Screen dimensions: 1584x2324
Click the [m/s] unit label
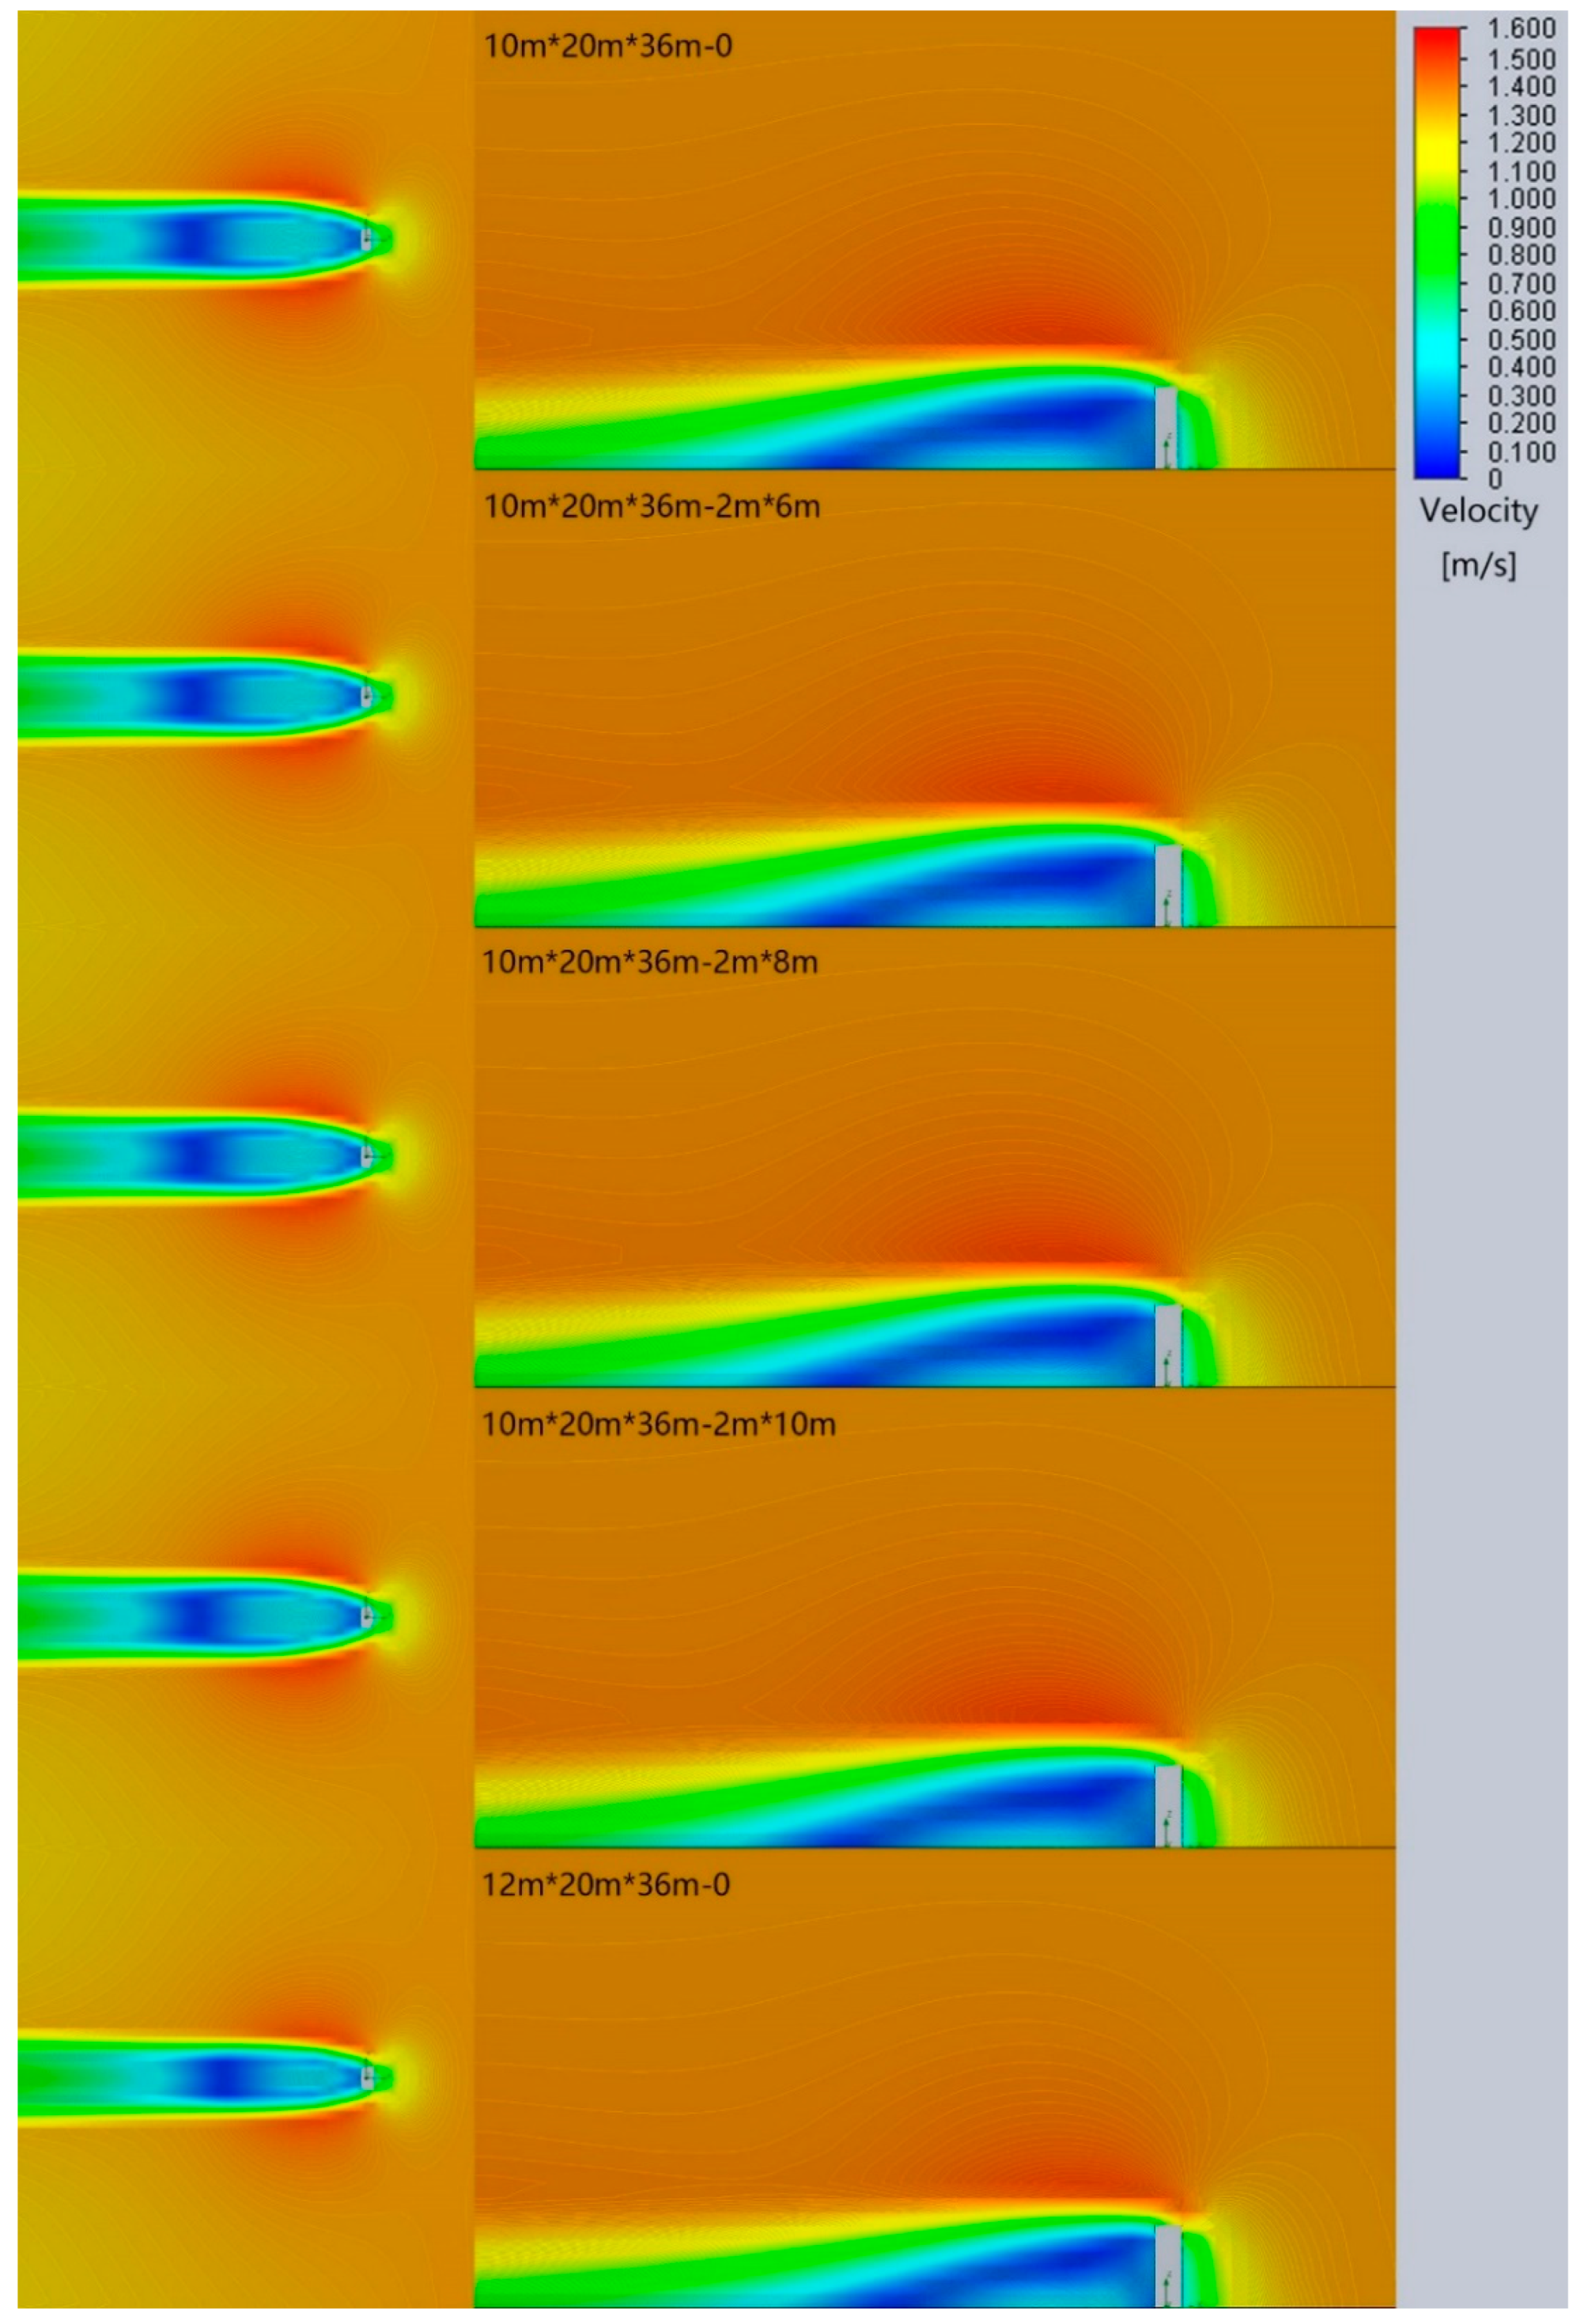point(1478,565)
